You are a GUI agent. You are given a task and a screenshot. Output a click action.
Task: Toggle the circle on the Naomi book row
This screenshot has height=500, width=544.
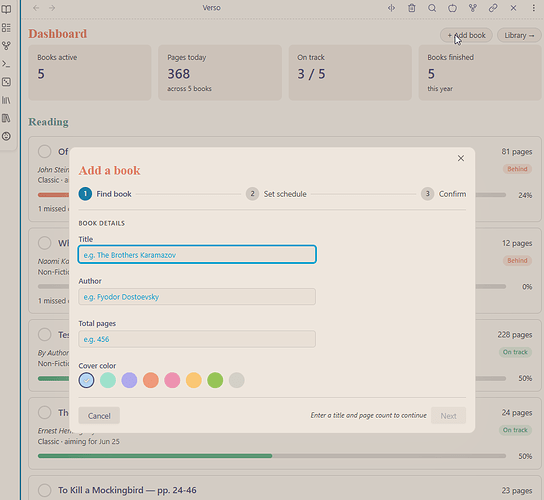coord(44,243)
